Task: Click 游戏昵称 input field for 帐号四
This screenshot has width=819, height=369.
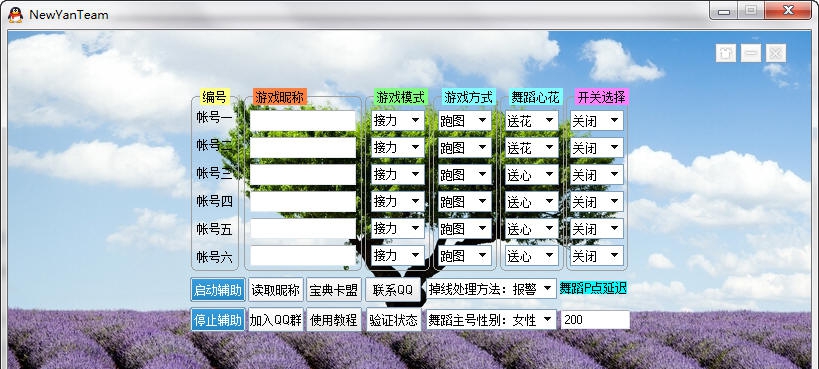Action: pos(302,201)
